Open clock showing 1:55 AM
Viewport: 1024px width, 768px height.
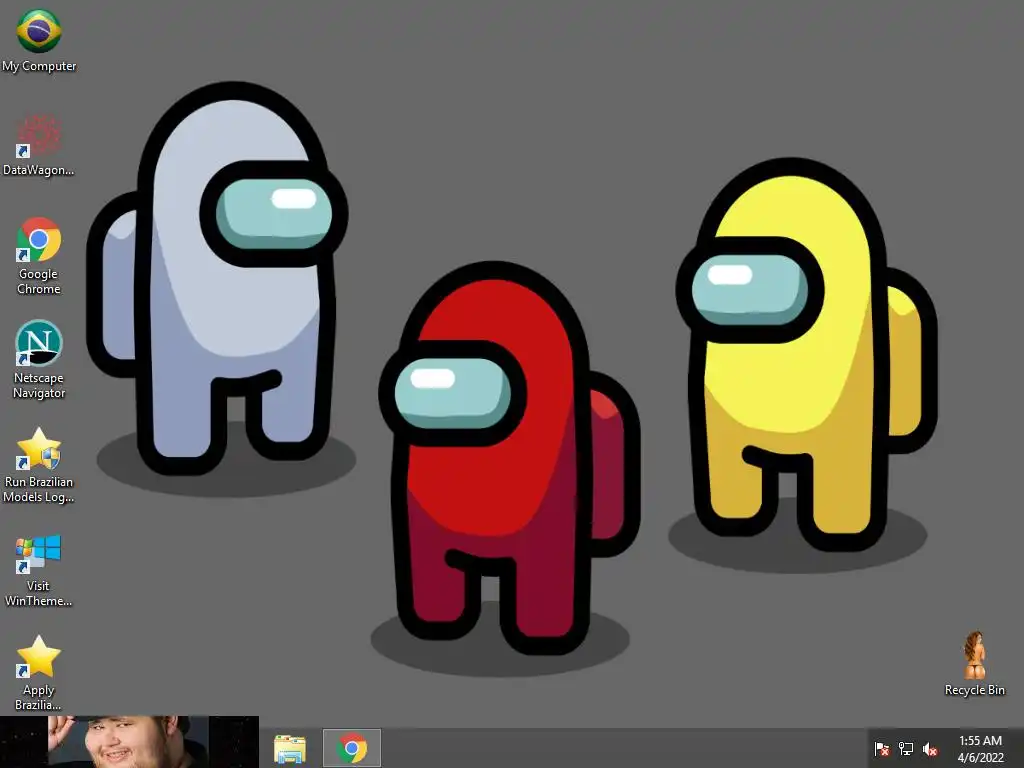tap(980, 741)
